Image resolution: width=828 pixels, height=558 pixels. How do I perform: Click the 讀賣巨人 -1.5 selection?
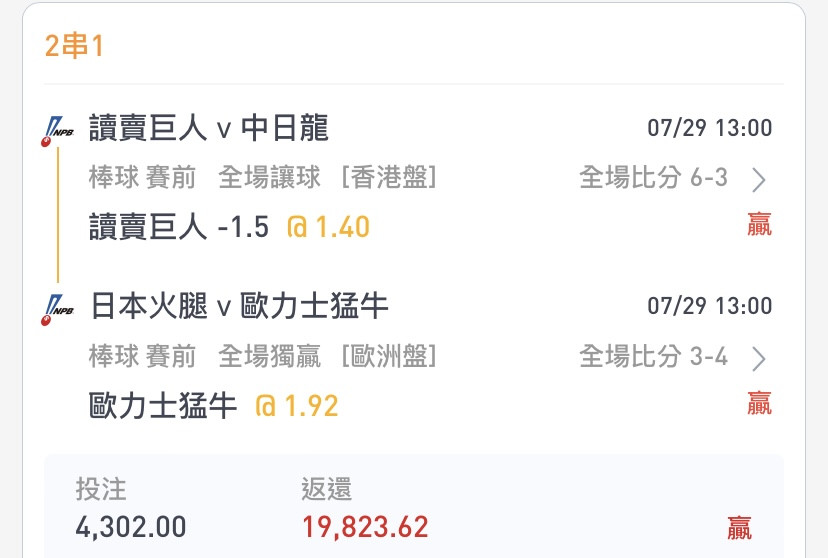pos(178,227)
